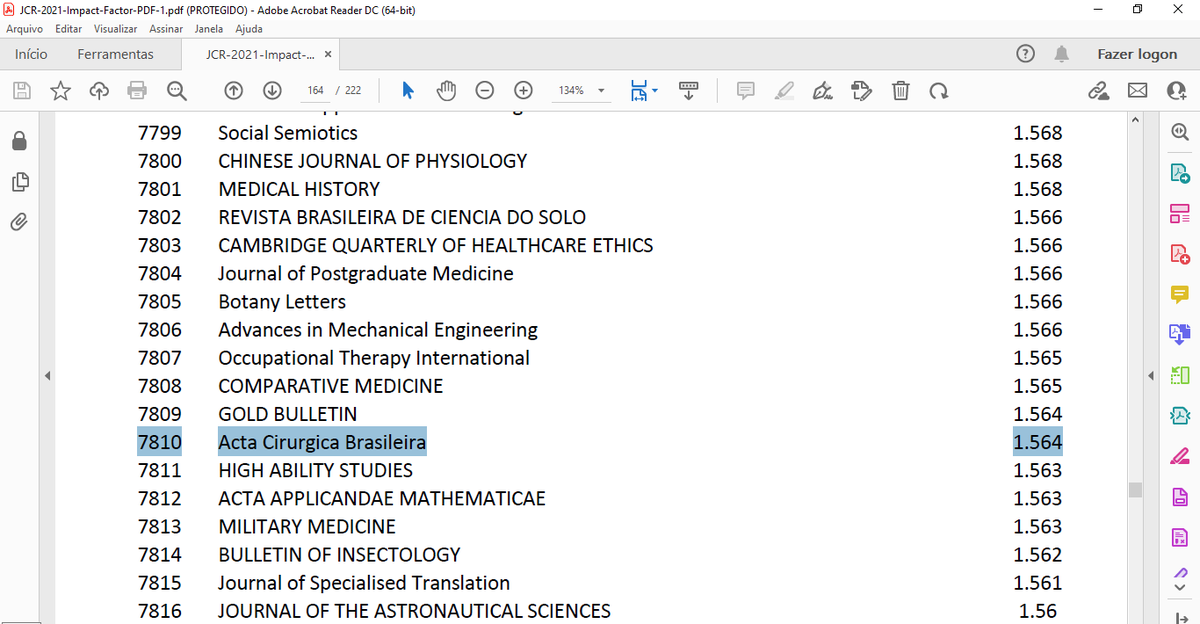The height and width of the screenshot is (624, 1200).
Task: Send file by email envelope icon
Action: [x=1137, y=91]
